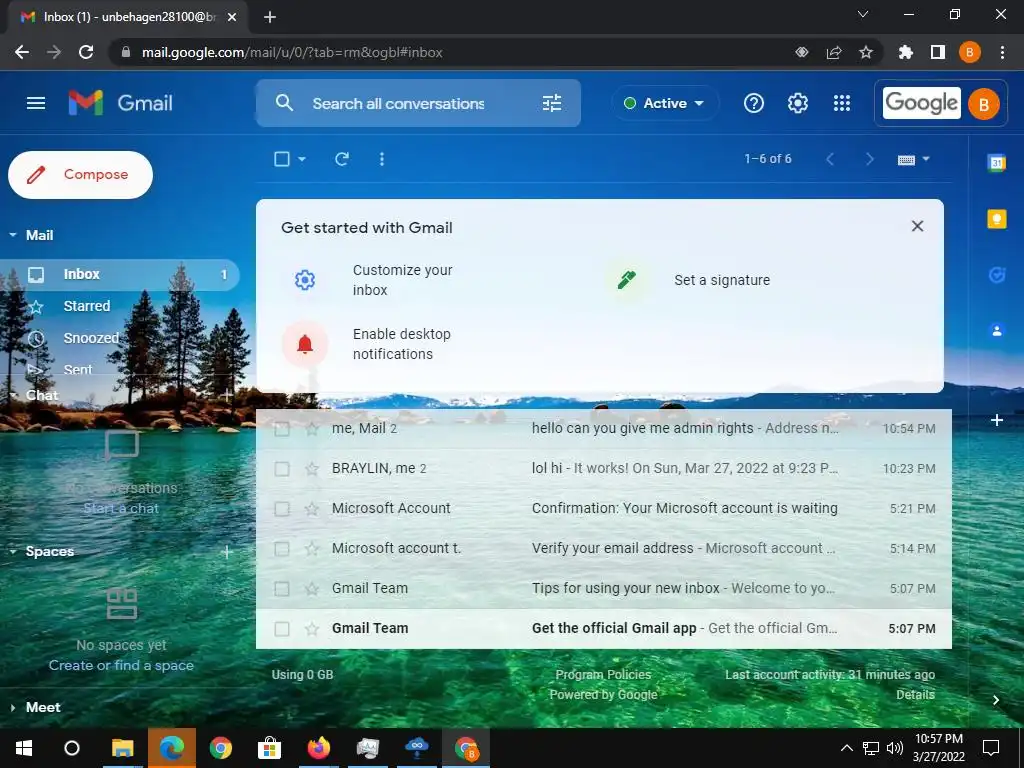Expand the Meet section

coord(13,707)
